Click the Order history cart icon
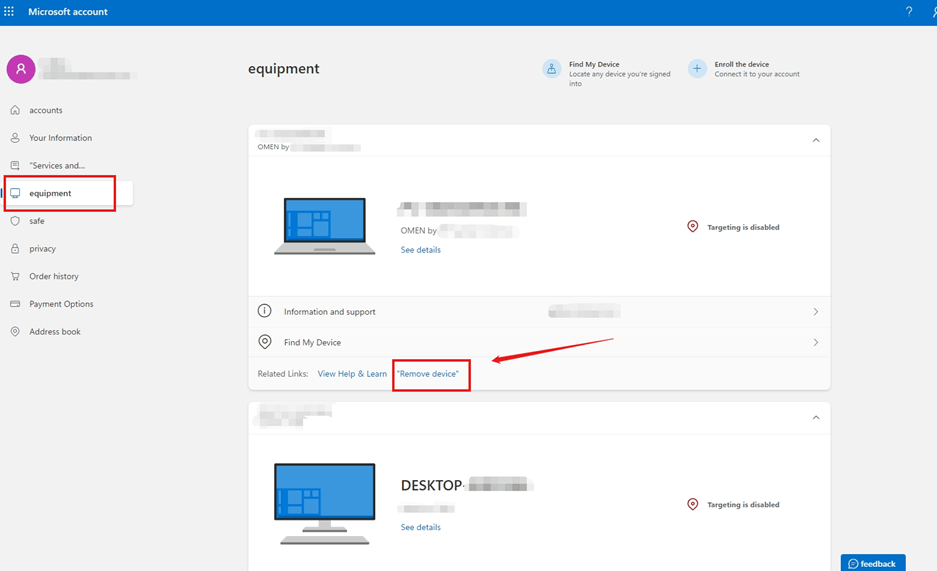 pyautogui.click(x=15, y=276)
